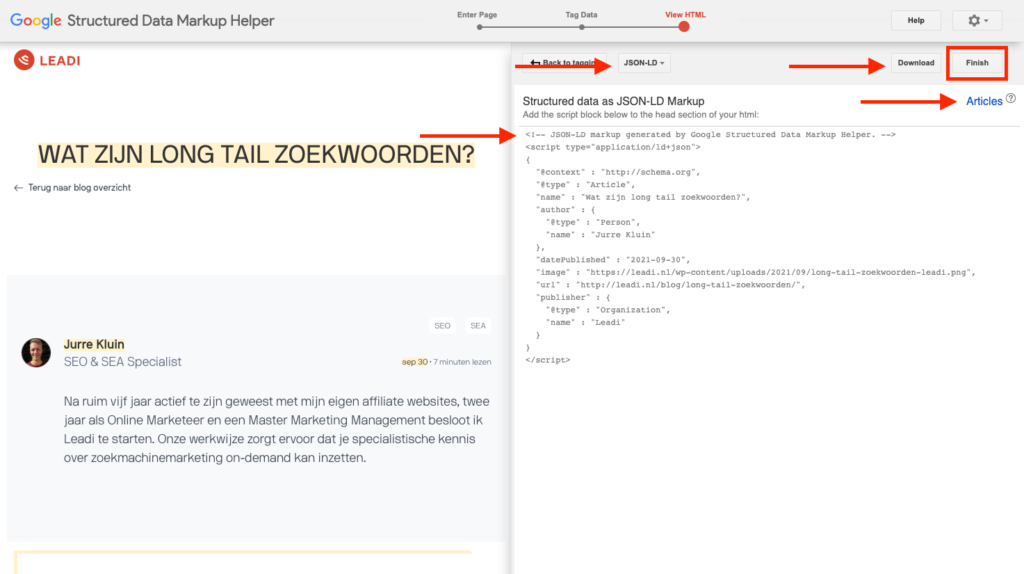Click the 'datePublished' line in the code
Image resolution: width=1024 pixels, height=574 pixels.
point(613,260)
